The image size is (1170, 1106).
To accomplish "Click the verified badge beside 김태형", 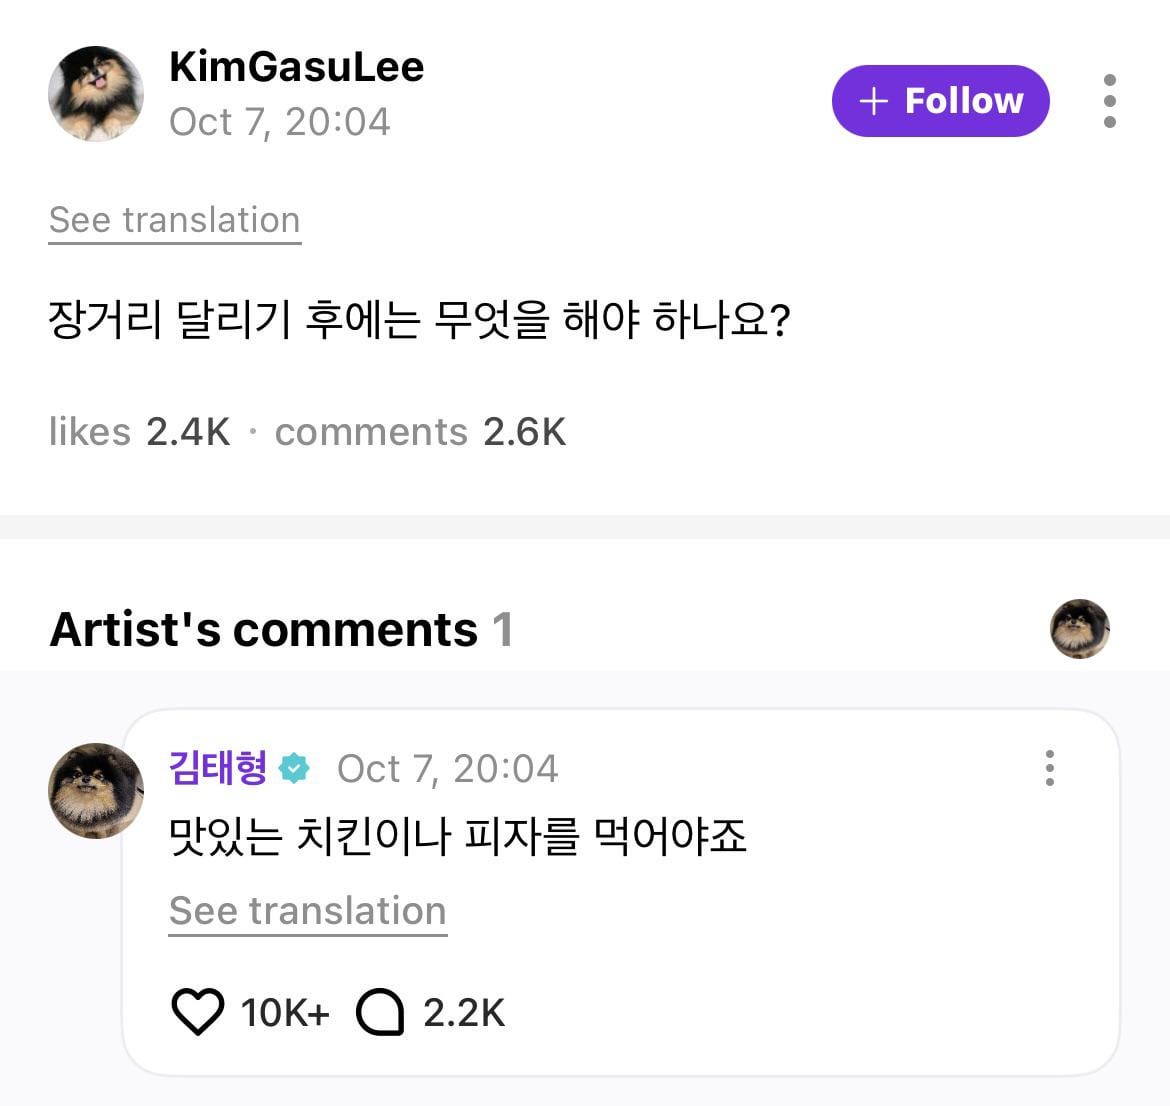I will point(295,769).
